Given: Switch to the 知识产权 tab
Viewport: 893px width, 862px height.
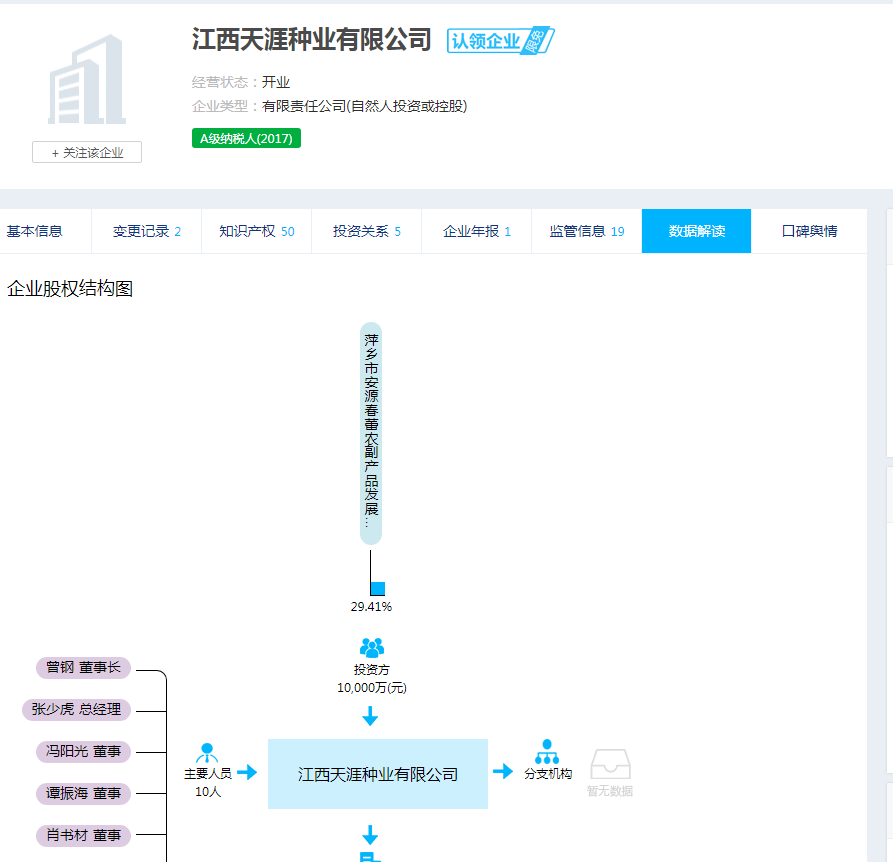Looking at the screenshot, I should (x=256, y=231).
